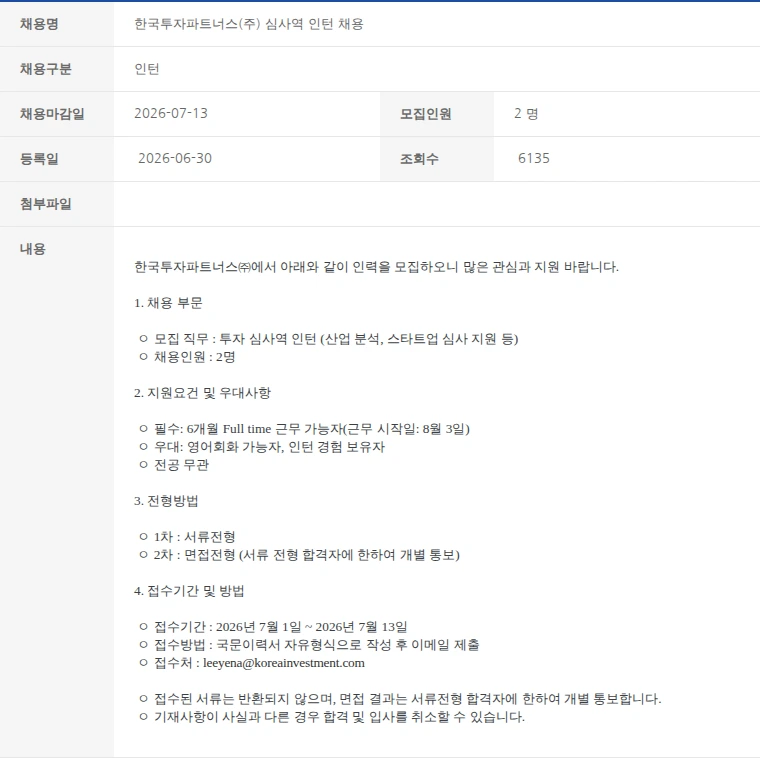
Task: Click the line '2차 : 면접전형'
Action: (306, 555)
